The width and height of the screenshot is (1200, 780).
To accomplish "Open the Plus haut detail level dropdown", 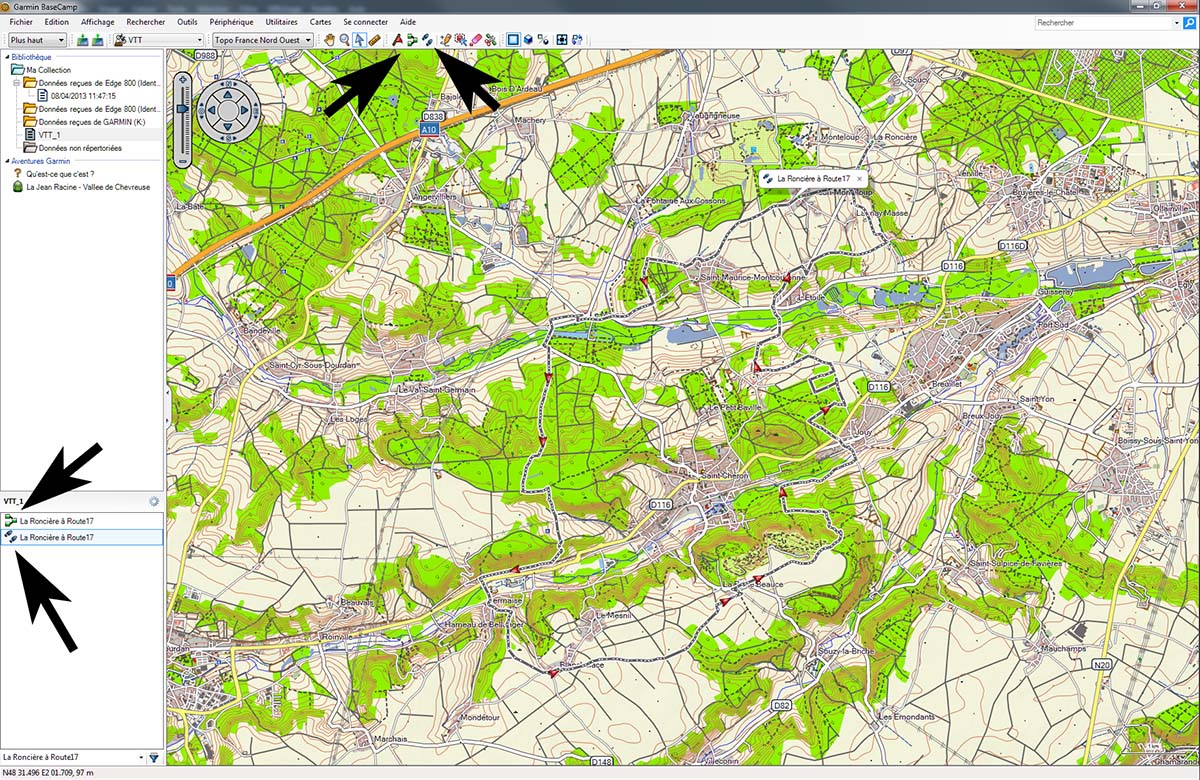I will (37, 40).
